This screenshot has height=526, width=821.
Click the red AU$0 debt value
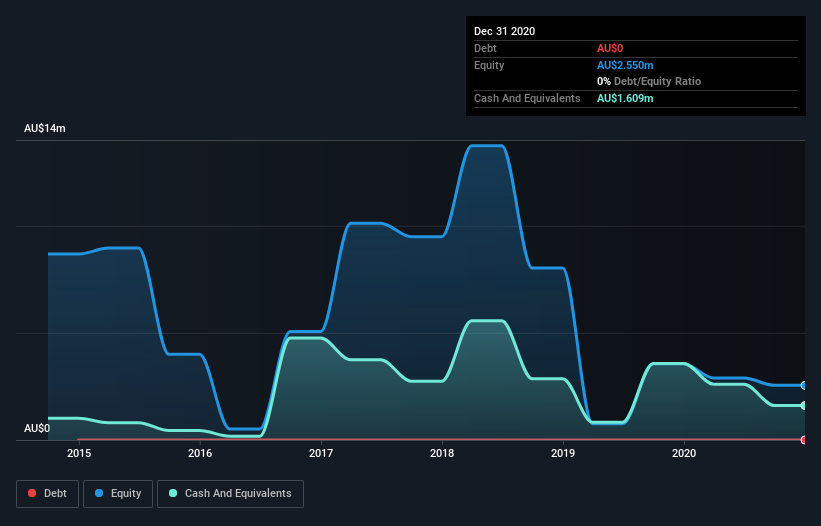point(610,48)
